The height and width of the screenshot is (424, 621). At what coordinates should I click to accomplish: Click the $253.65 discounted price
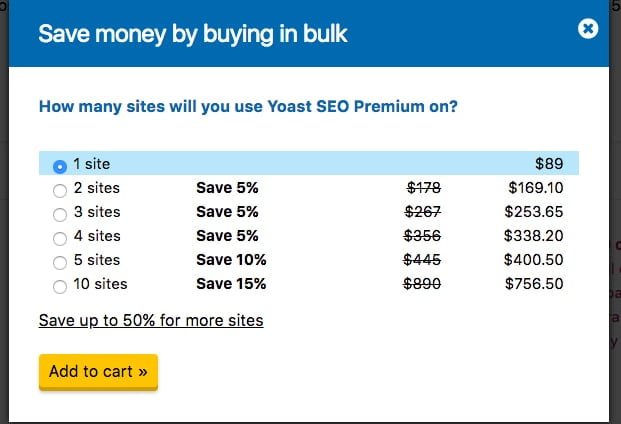[533, 212]
